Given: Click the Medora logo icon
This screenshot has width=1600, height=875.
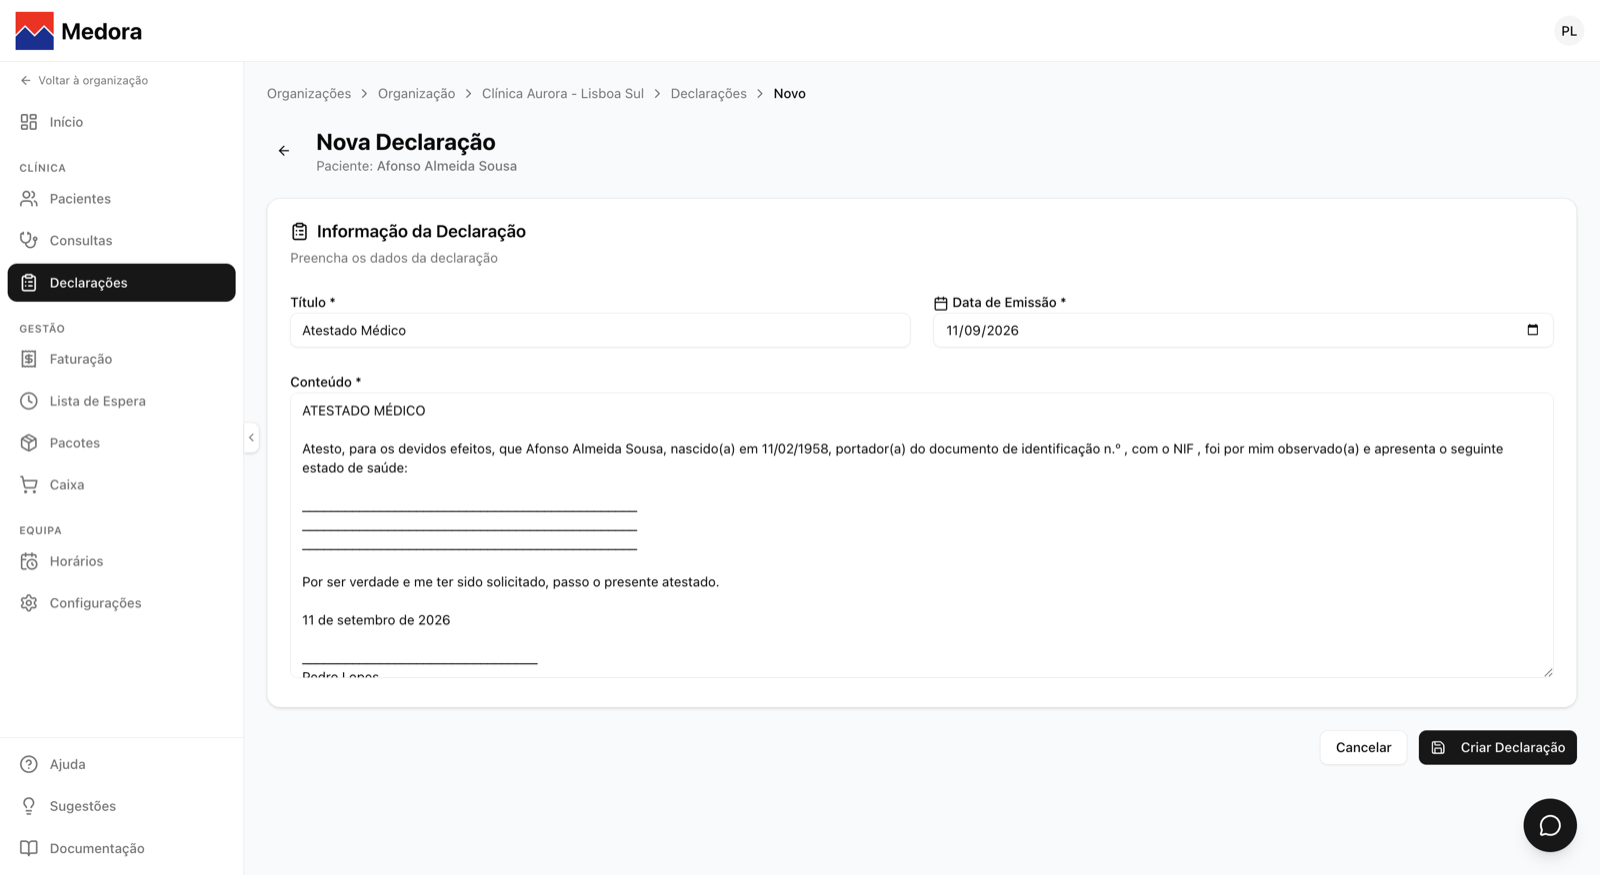Looking at the screenshot, I should tap(35, 31).
